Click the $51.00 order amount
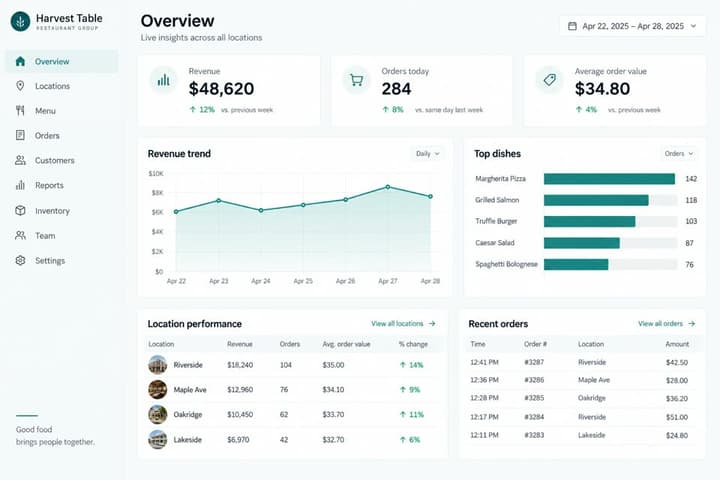Image resolution: width=720 pixels, height=480 pixels. [x=677, y=417]
